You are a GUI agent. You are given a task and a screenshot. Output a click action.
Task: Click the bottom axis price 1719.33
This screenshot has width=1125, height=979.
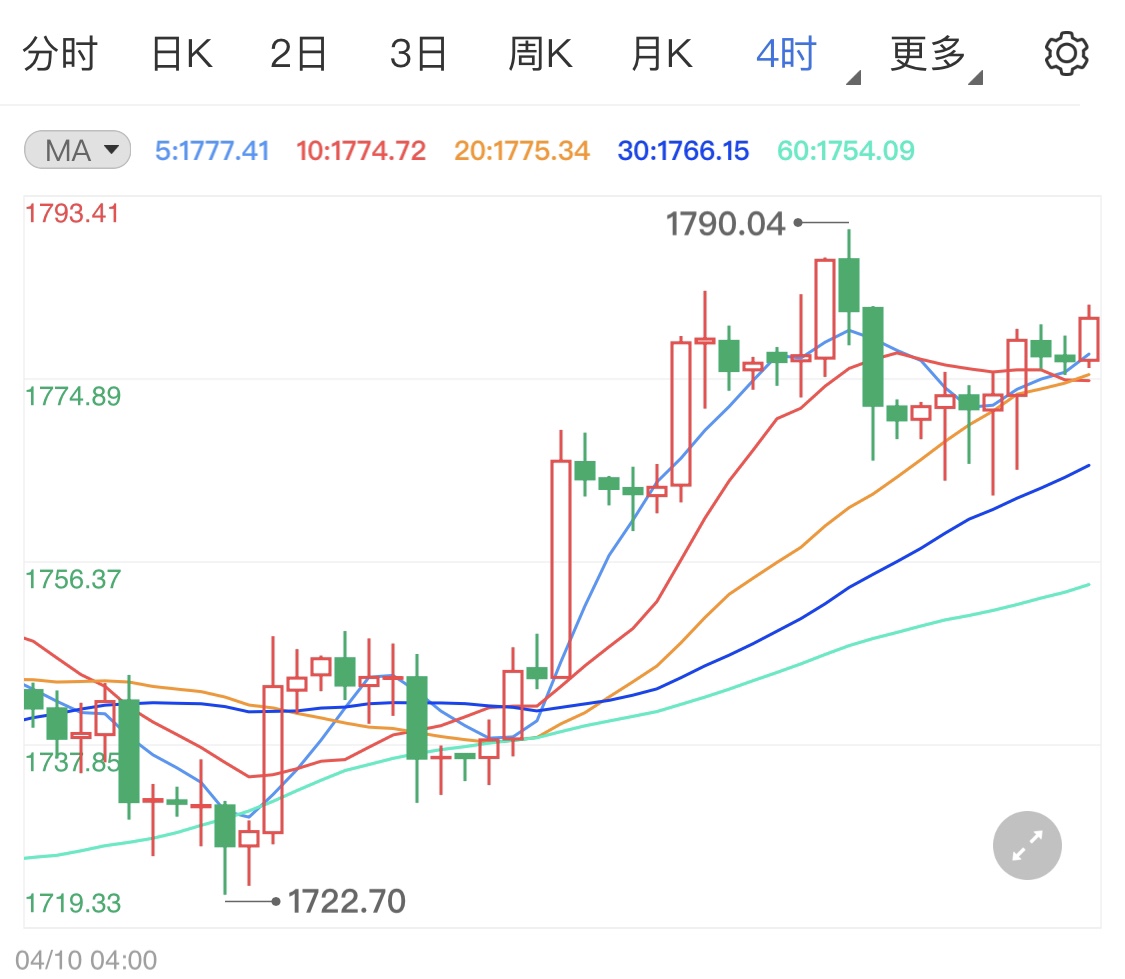point(73,904)
